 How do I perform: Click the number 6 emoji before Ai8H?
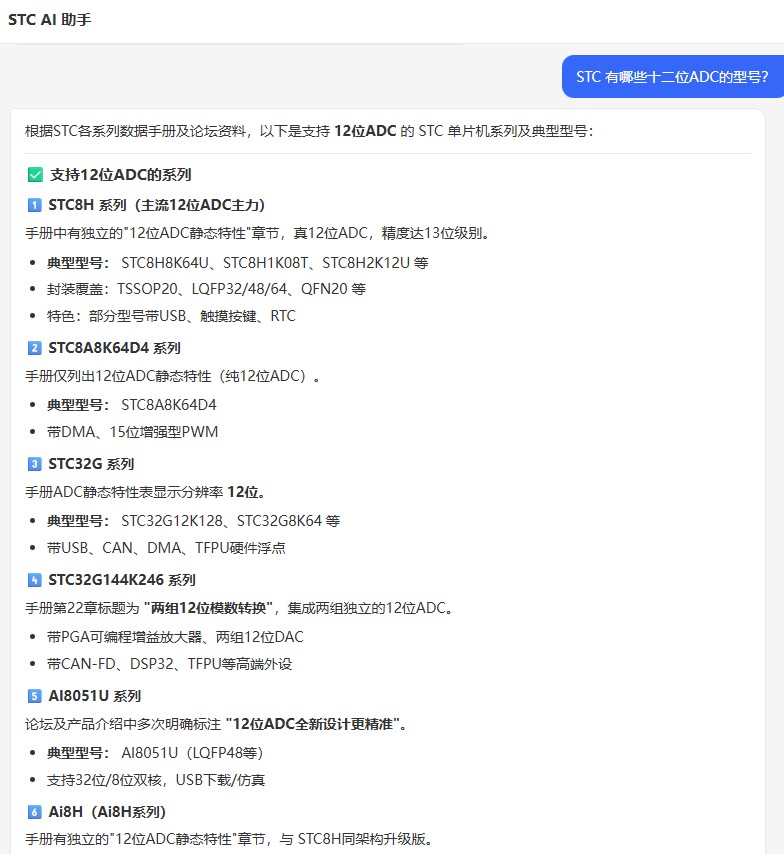click(34, 812)
